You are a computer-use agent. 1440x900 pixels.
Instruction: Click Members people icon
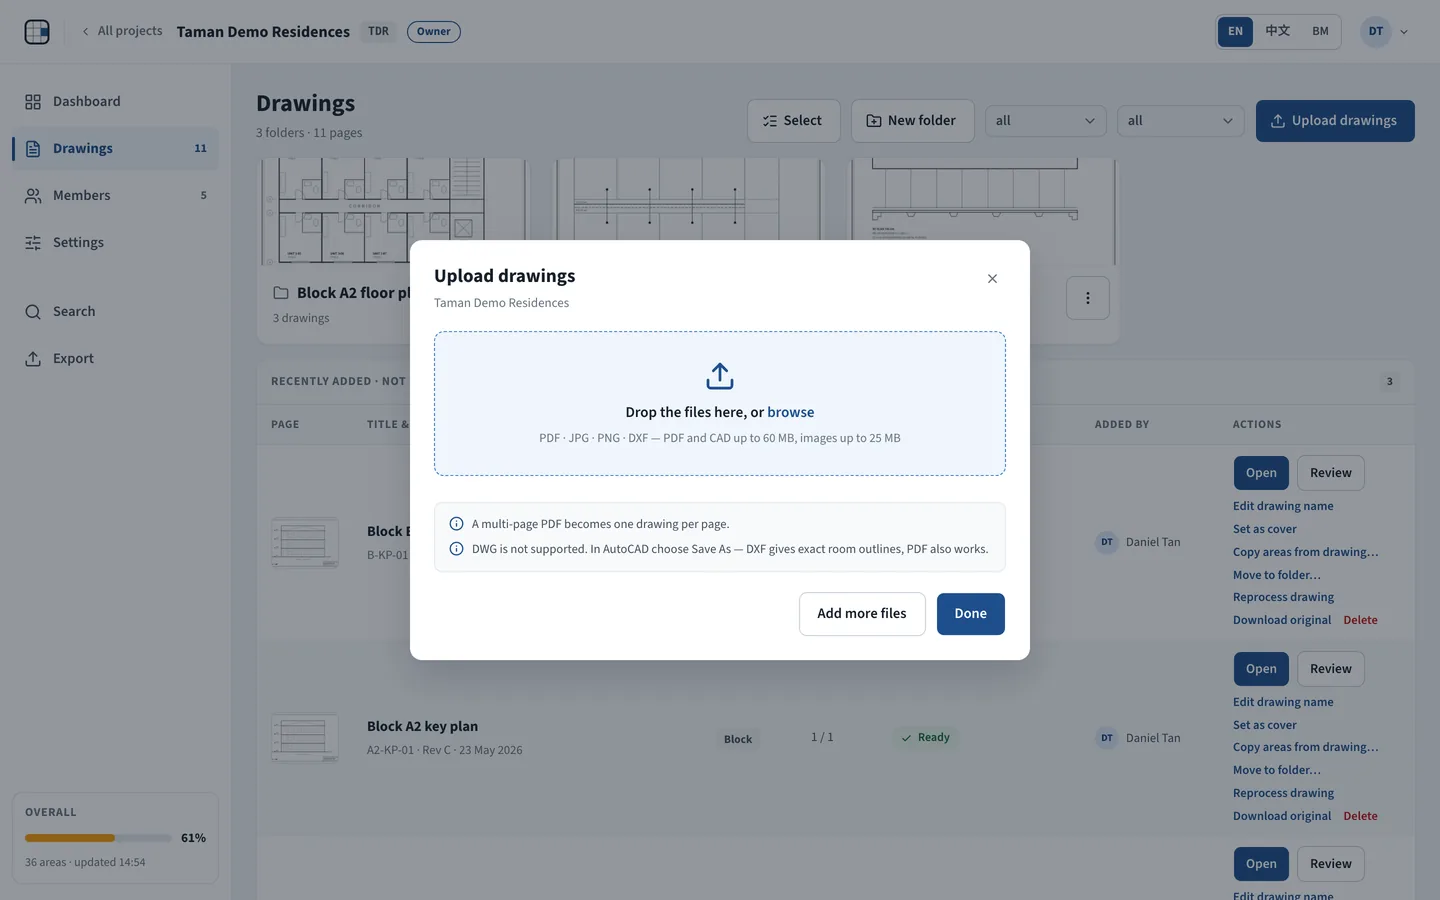33,196
